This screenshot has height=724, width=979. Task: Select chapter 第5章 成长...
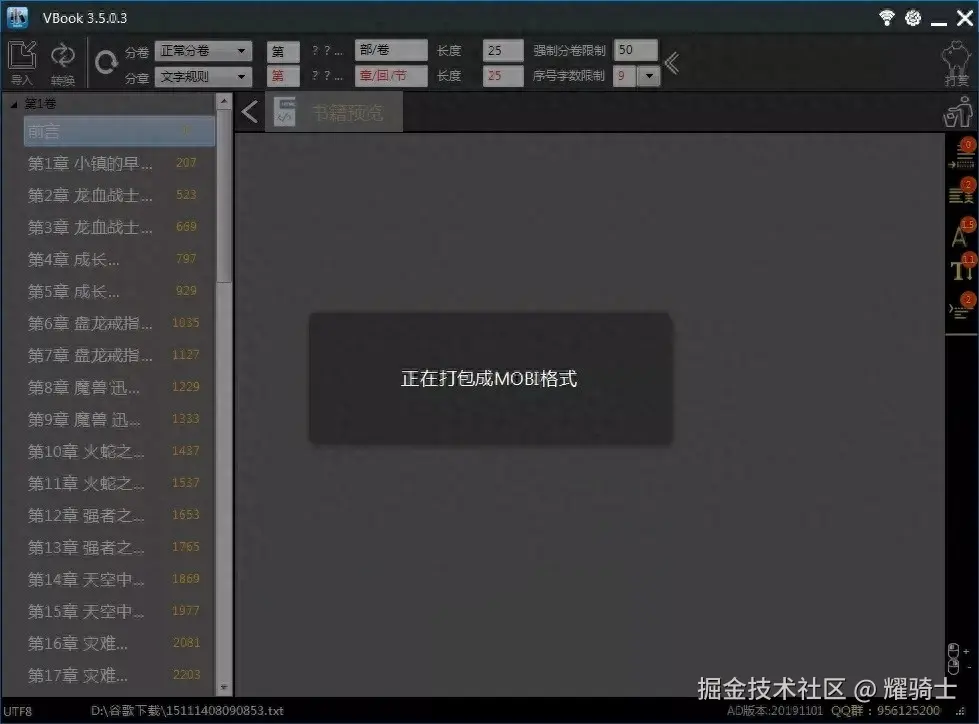(119, 291)
